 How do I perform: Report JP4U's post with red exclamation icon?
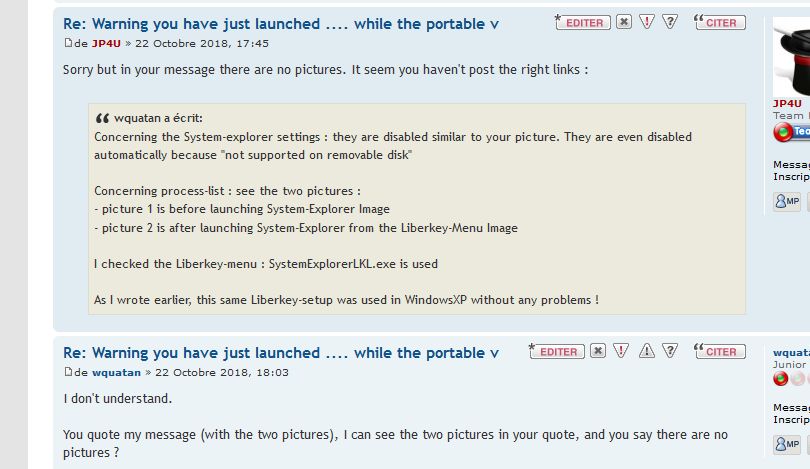click(647, 22)
